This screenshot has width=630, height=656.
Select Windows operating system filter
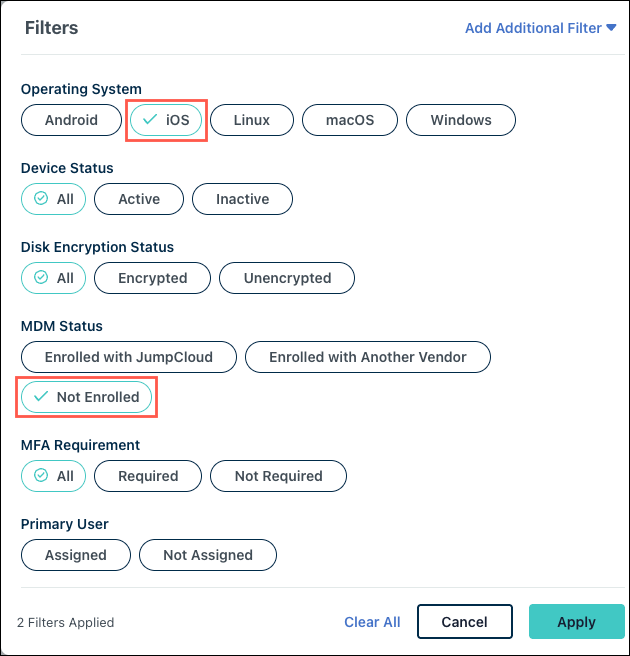[x=461, y=120]
